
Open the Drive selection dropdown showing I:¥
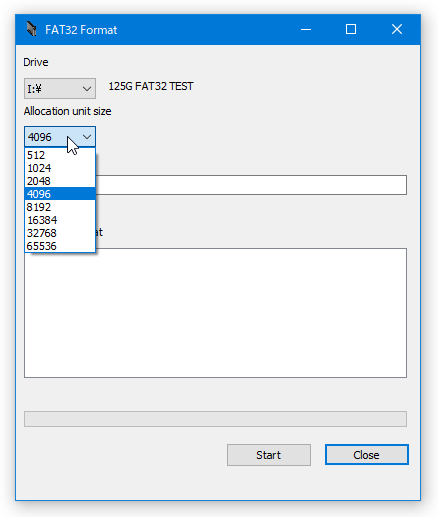60,89
